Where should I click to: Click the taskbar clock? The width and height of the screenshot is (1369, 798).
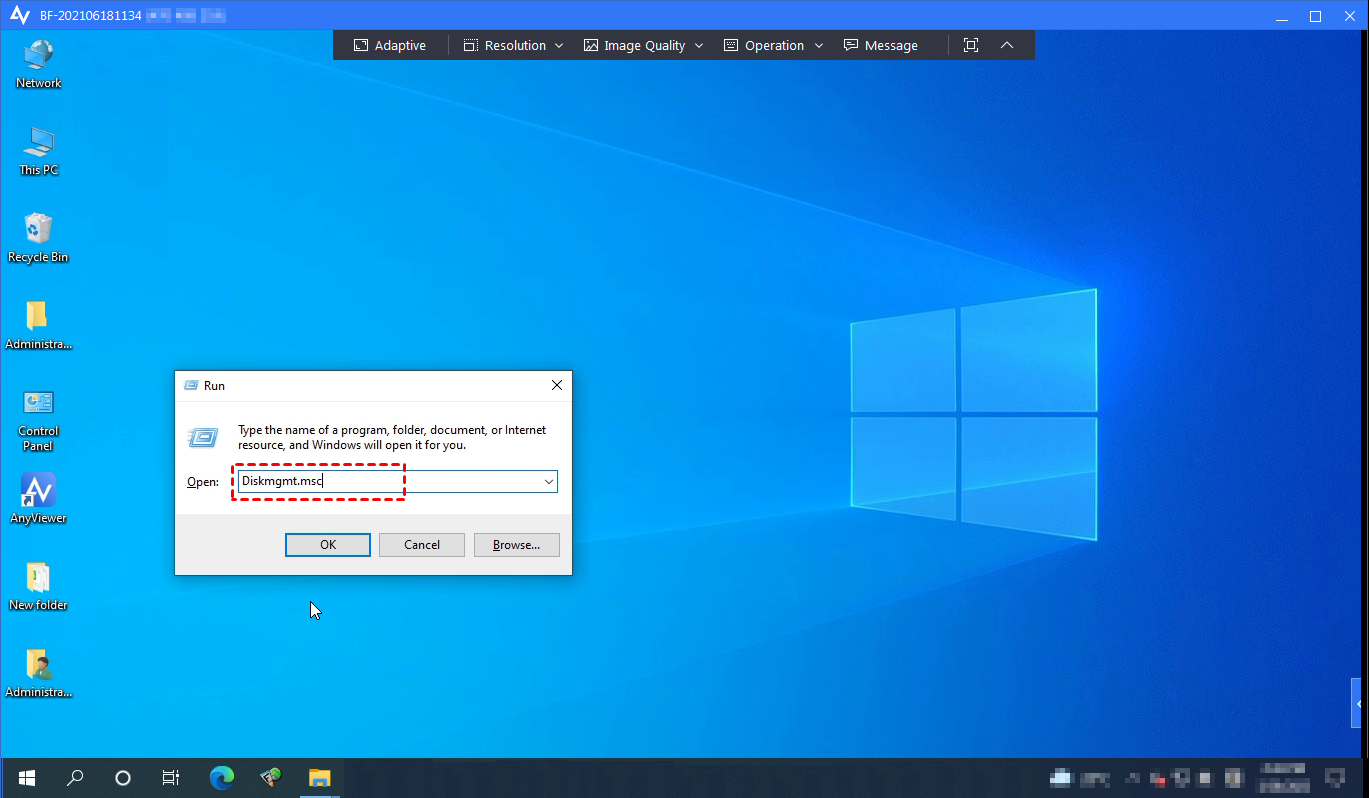pos(1283,777)
